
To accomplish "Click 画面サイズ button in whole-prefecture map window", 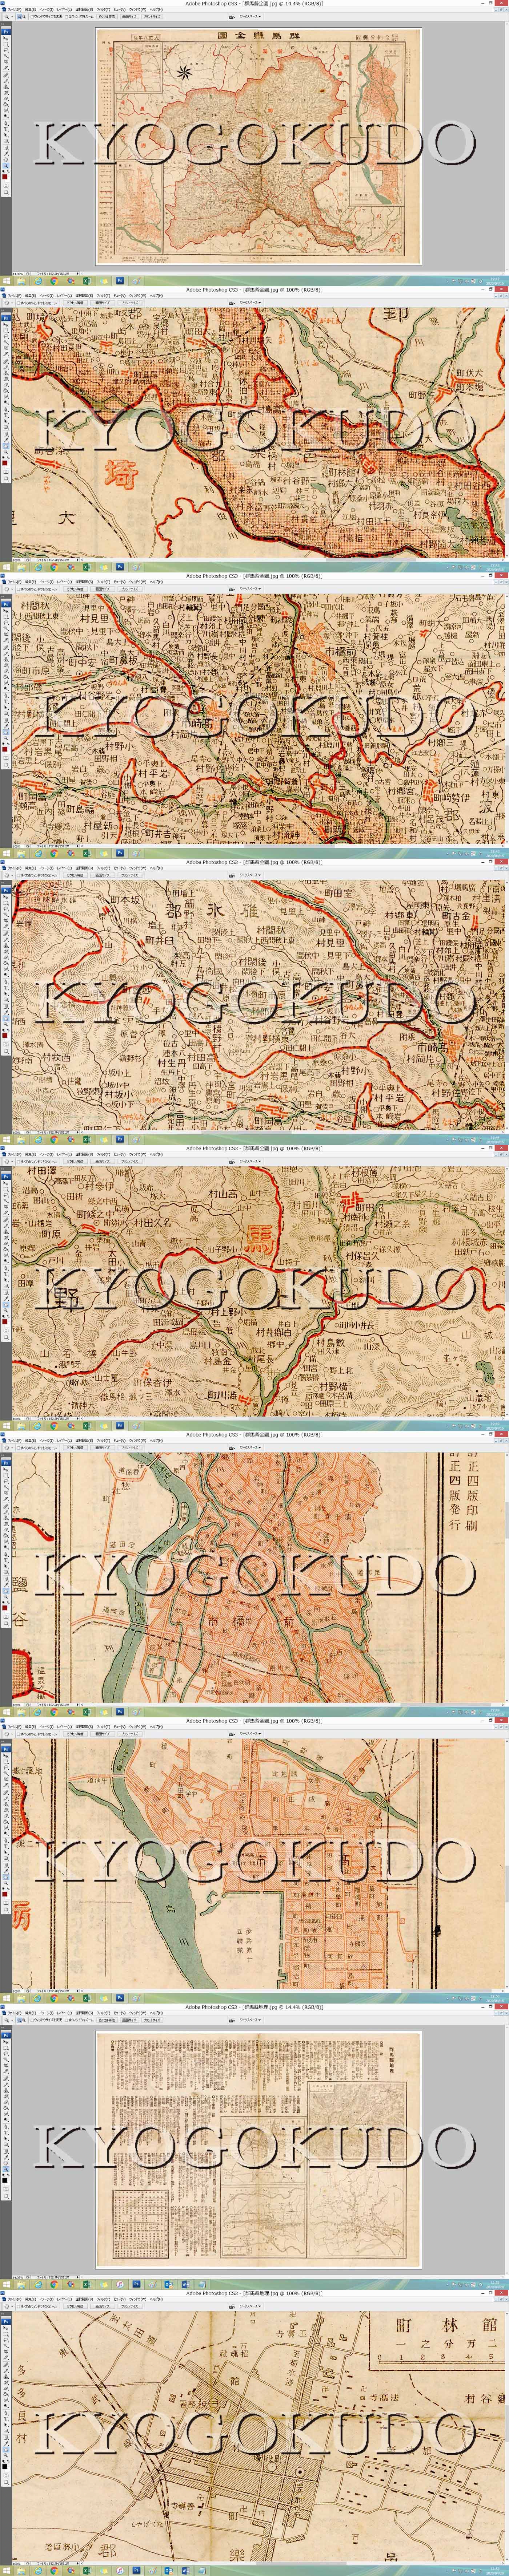I will tap(129, 17).
